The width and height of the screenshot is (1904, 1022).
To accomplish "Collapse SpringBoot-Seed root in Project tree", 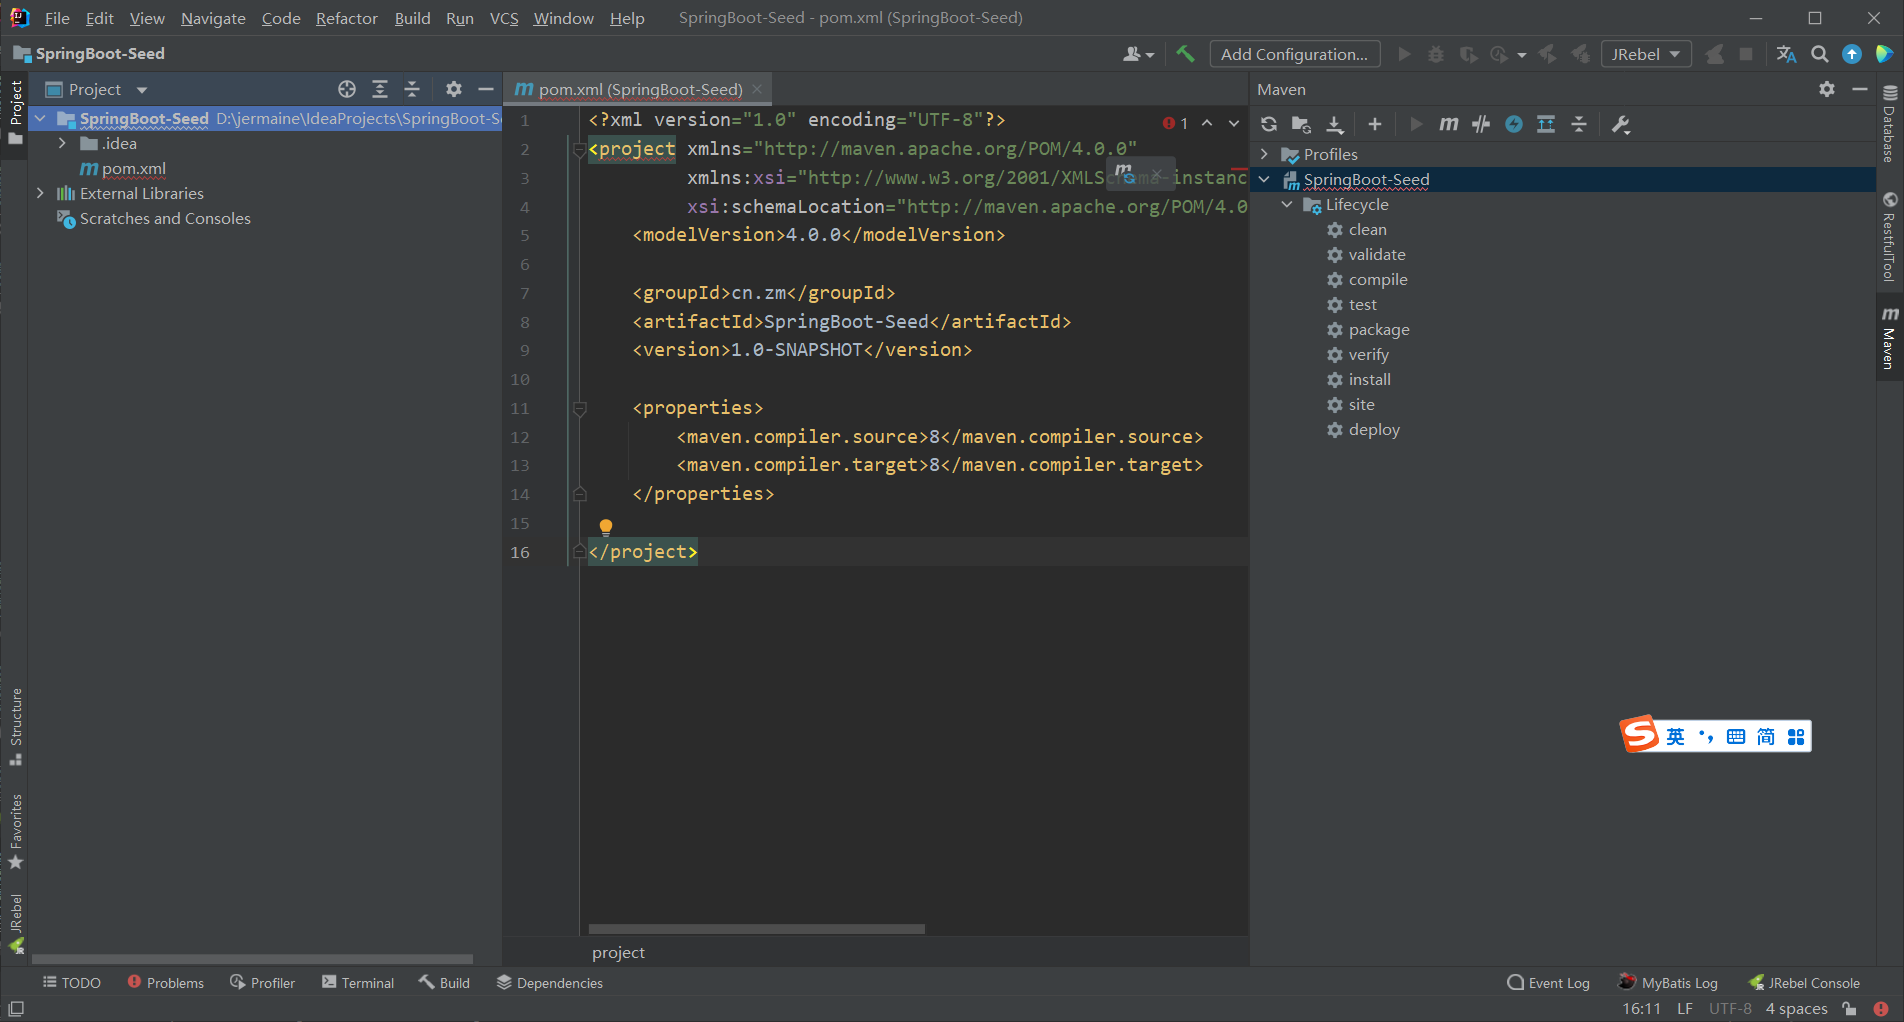I will coord(40,118).
